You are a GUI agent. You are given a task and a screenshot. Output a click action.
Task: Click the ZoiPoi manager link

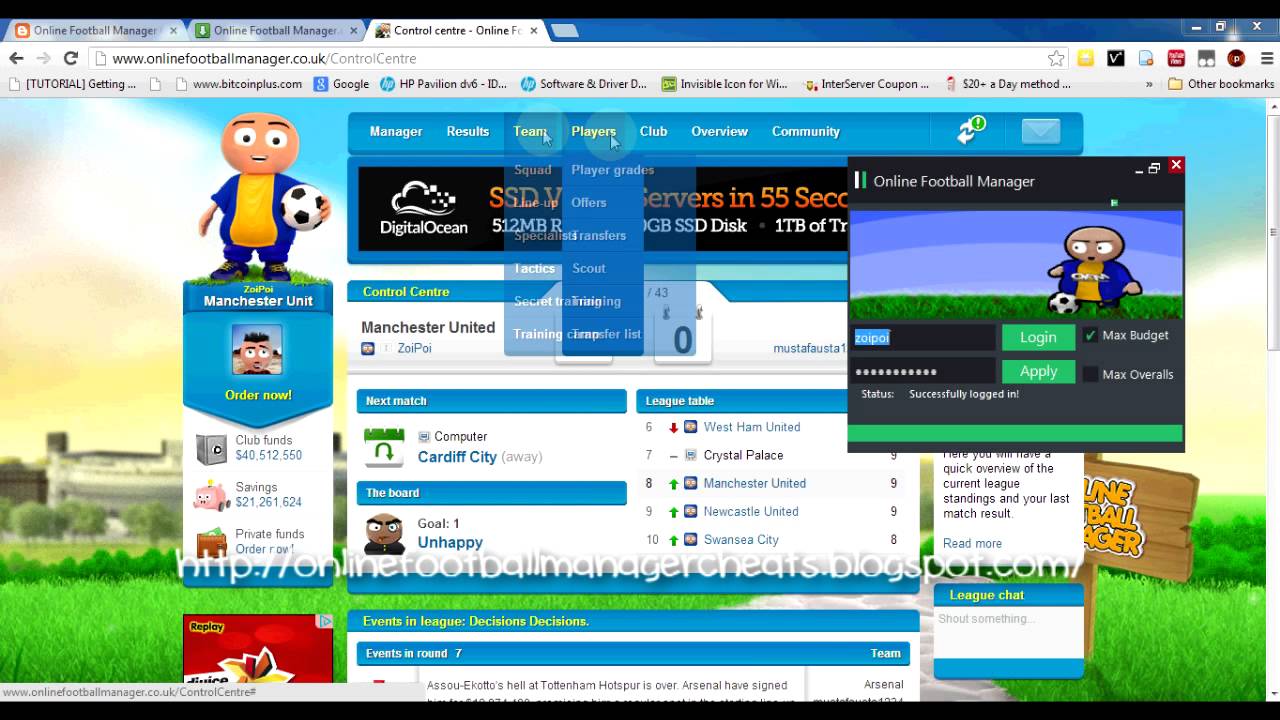coord(414,348)
